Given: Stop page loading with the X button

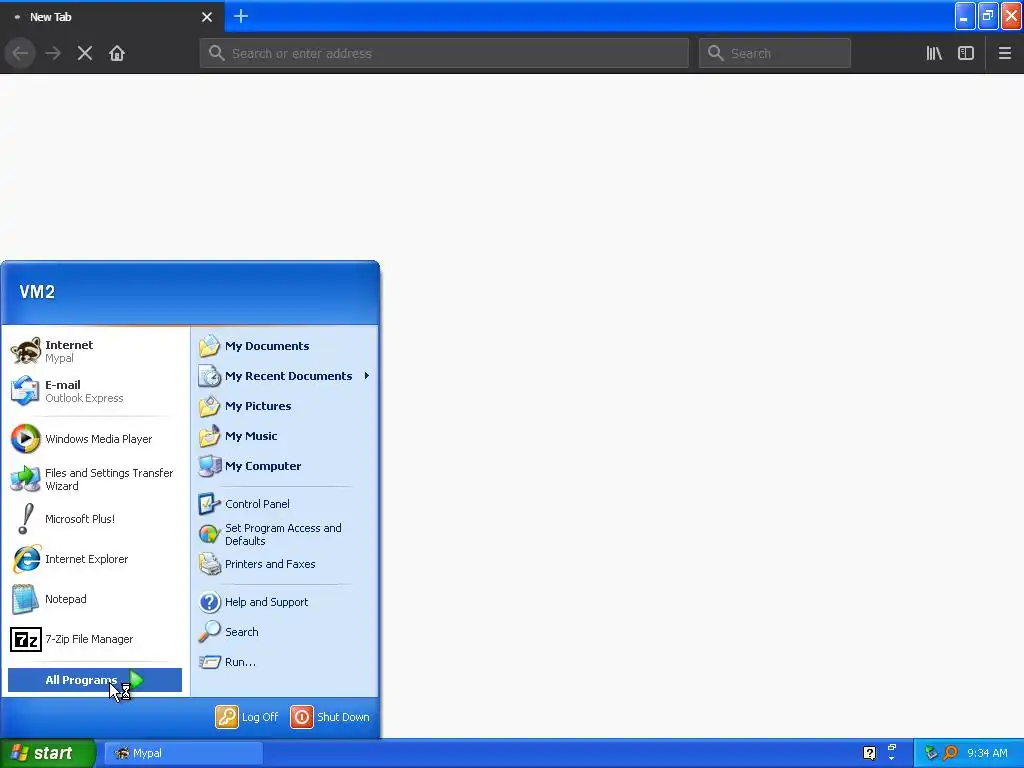Looking at the screenshot, I should click(x=85, y=53).
